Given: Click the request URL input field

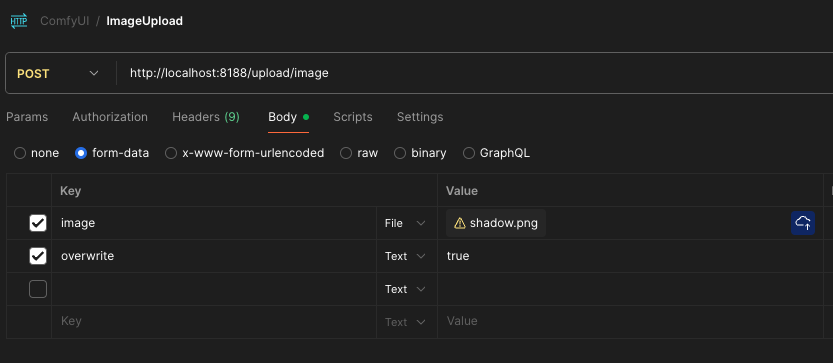Looking at the screenshot, I should pyautogui.click(x=473, y=73).
